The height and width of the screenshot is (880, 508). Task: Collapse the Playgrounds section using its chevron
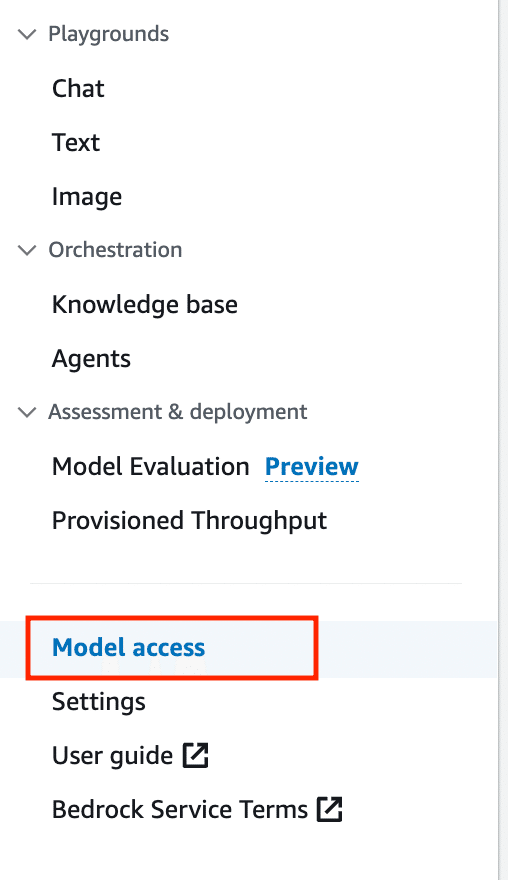(27, 34)
